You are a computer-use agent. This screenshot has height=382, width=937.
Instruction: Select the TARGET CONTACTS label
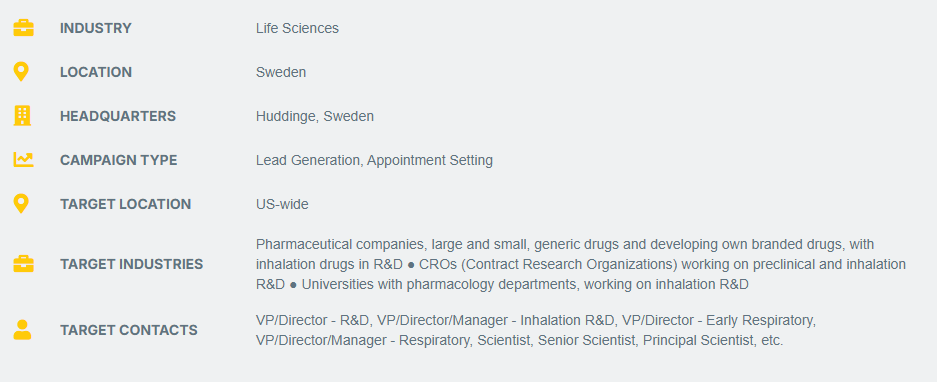[128, 330]
